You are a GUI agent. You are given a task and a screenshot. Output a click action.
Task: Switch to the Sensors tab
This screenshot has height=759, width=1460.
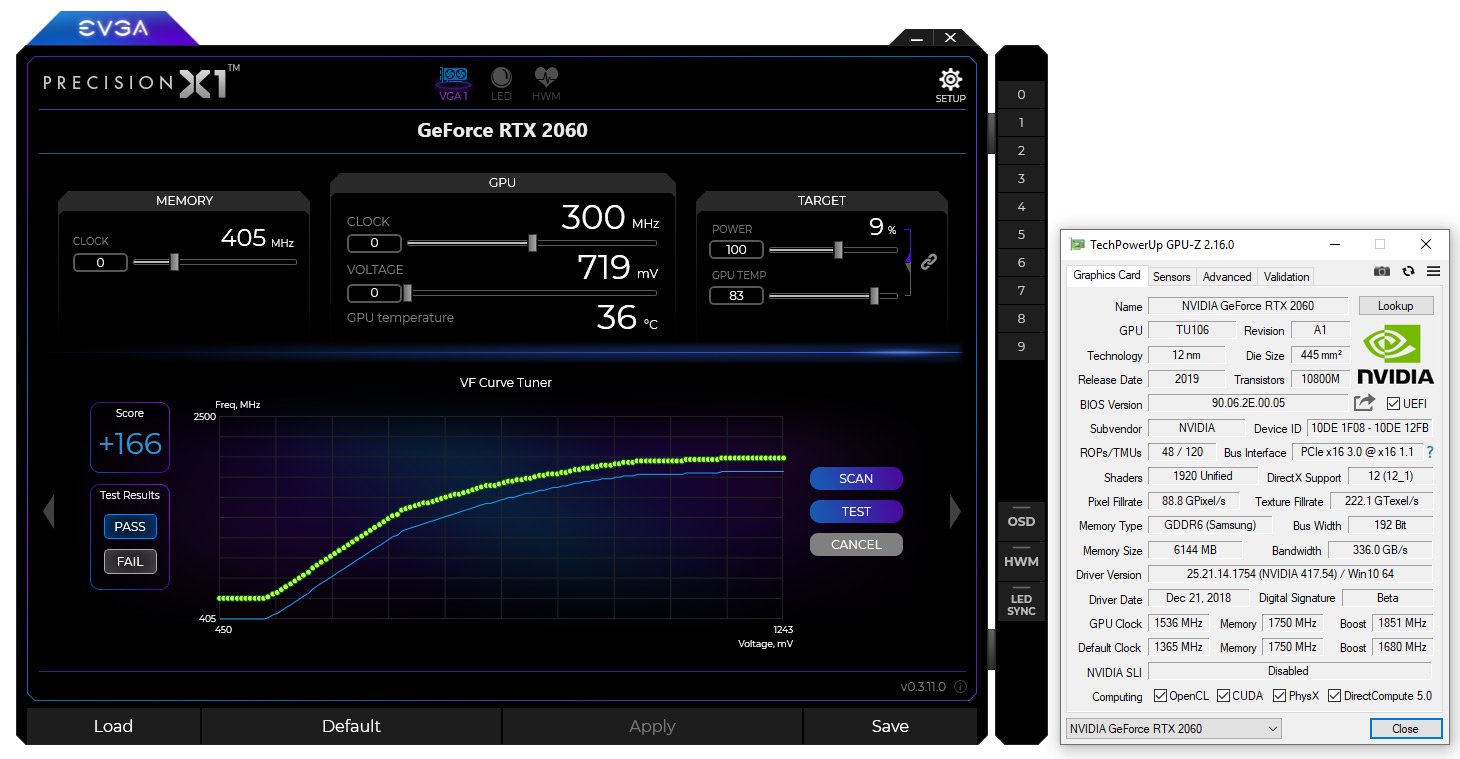pyautogui.click(x=1171, y=277)
